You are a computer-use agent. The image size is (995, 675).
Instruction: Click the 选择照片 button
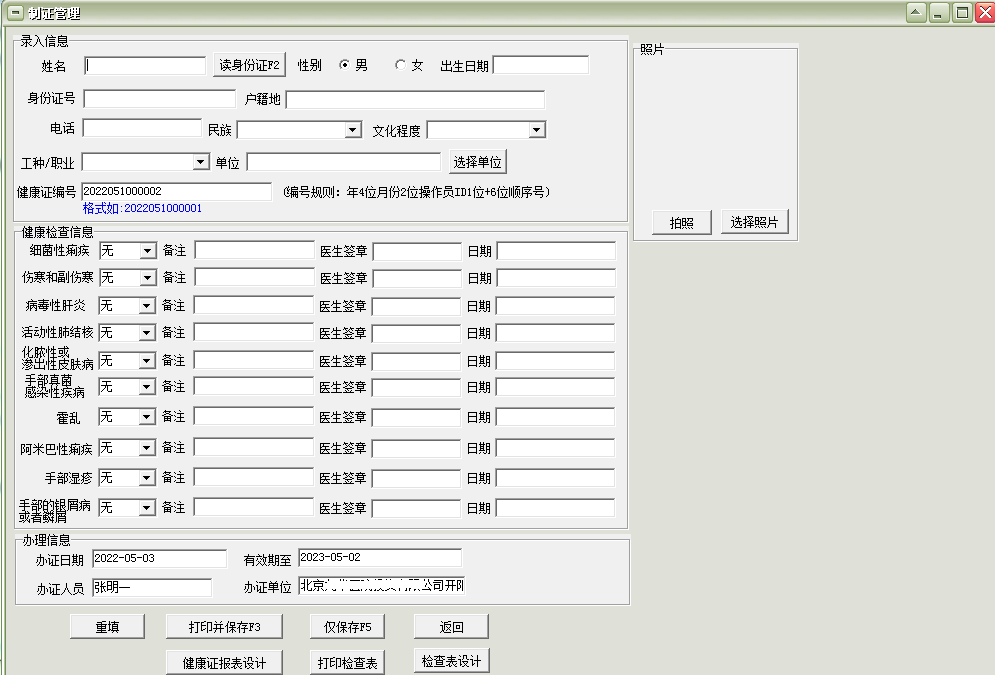(x=754, y=222)
